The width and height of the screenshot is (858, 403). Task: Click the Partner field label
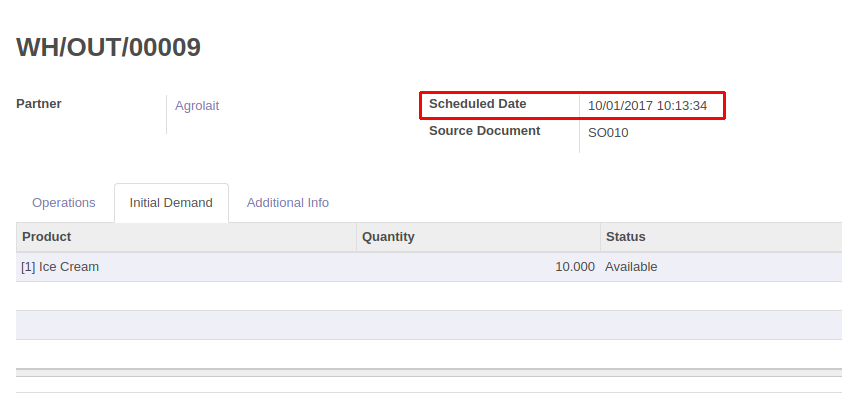click(x=39, y=104)
